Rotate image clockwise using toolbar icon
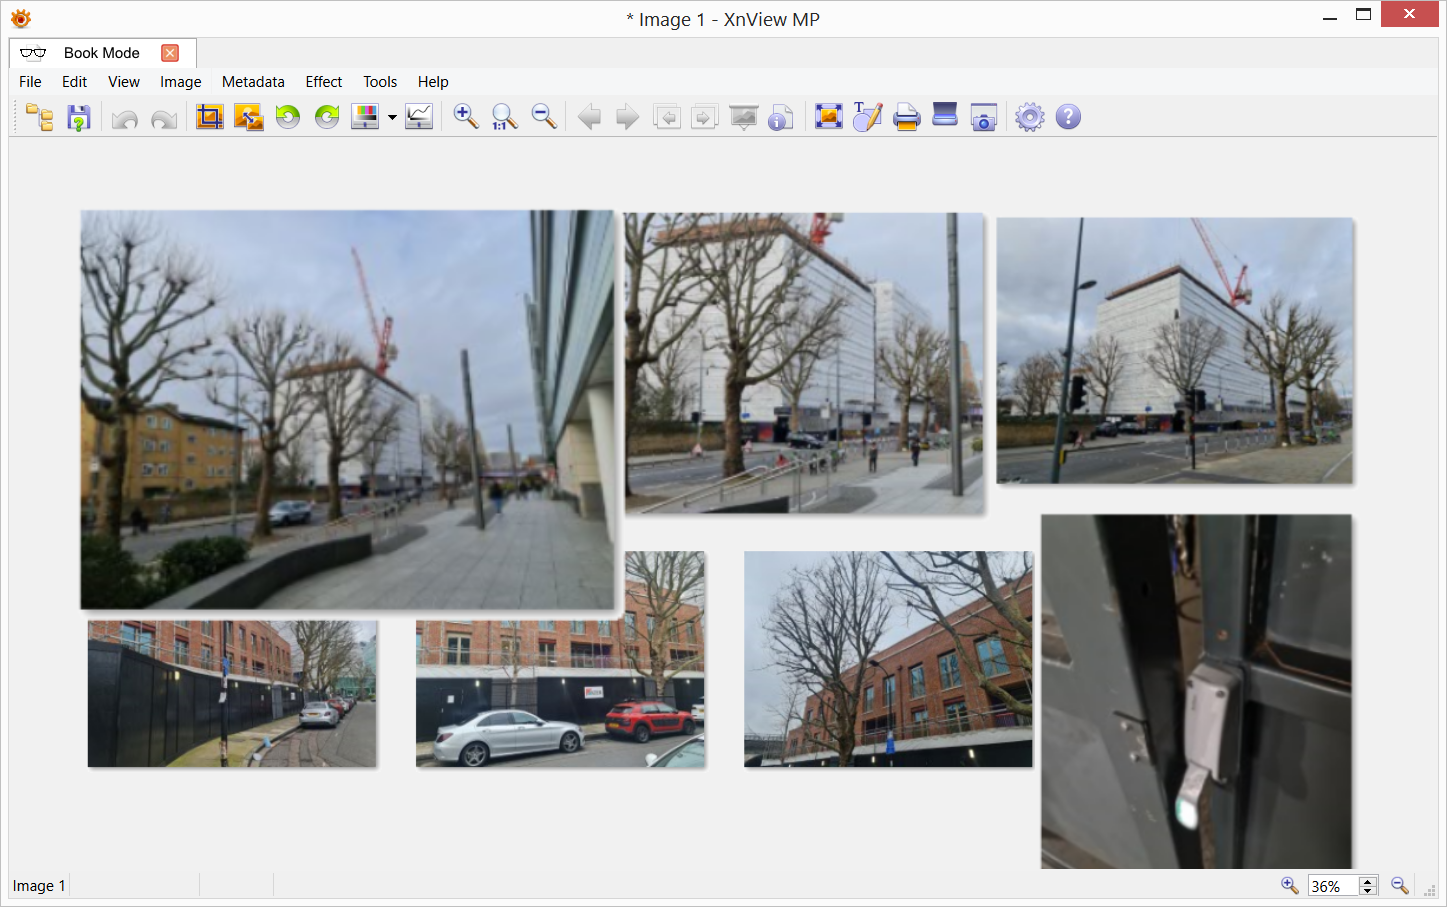 pyautogui.click(x=327, y=117)
